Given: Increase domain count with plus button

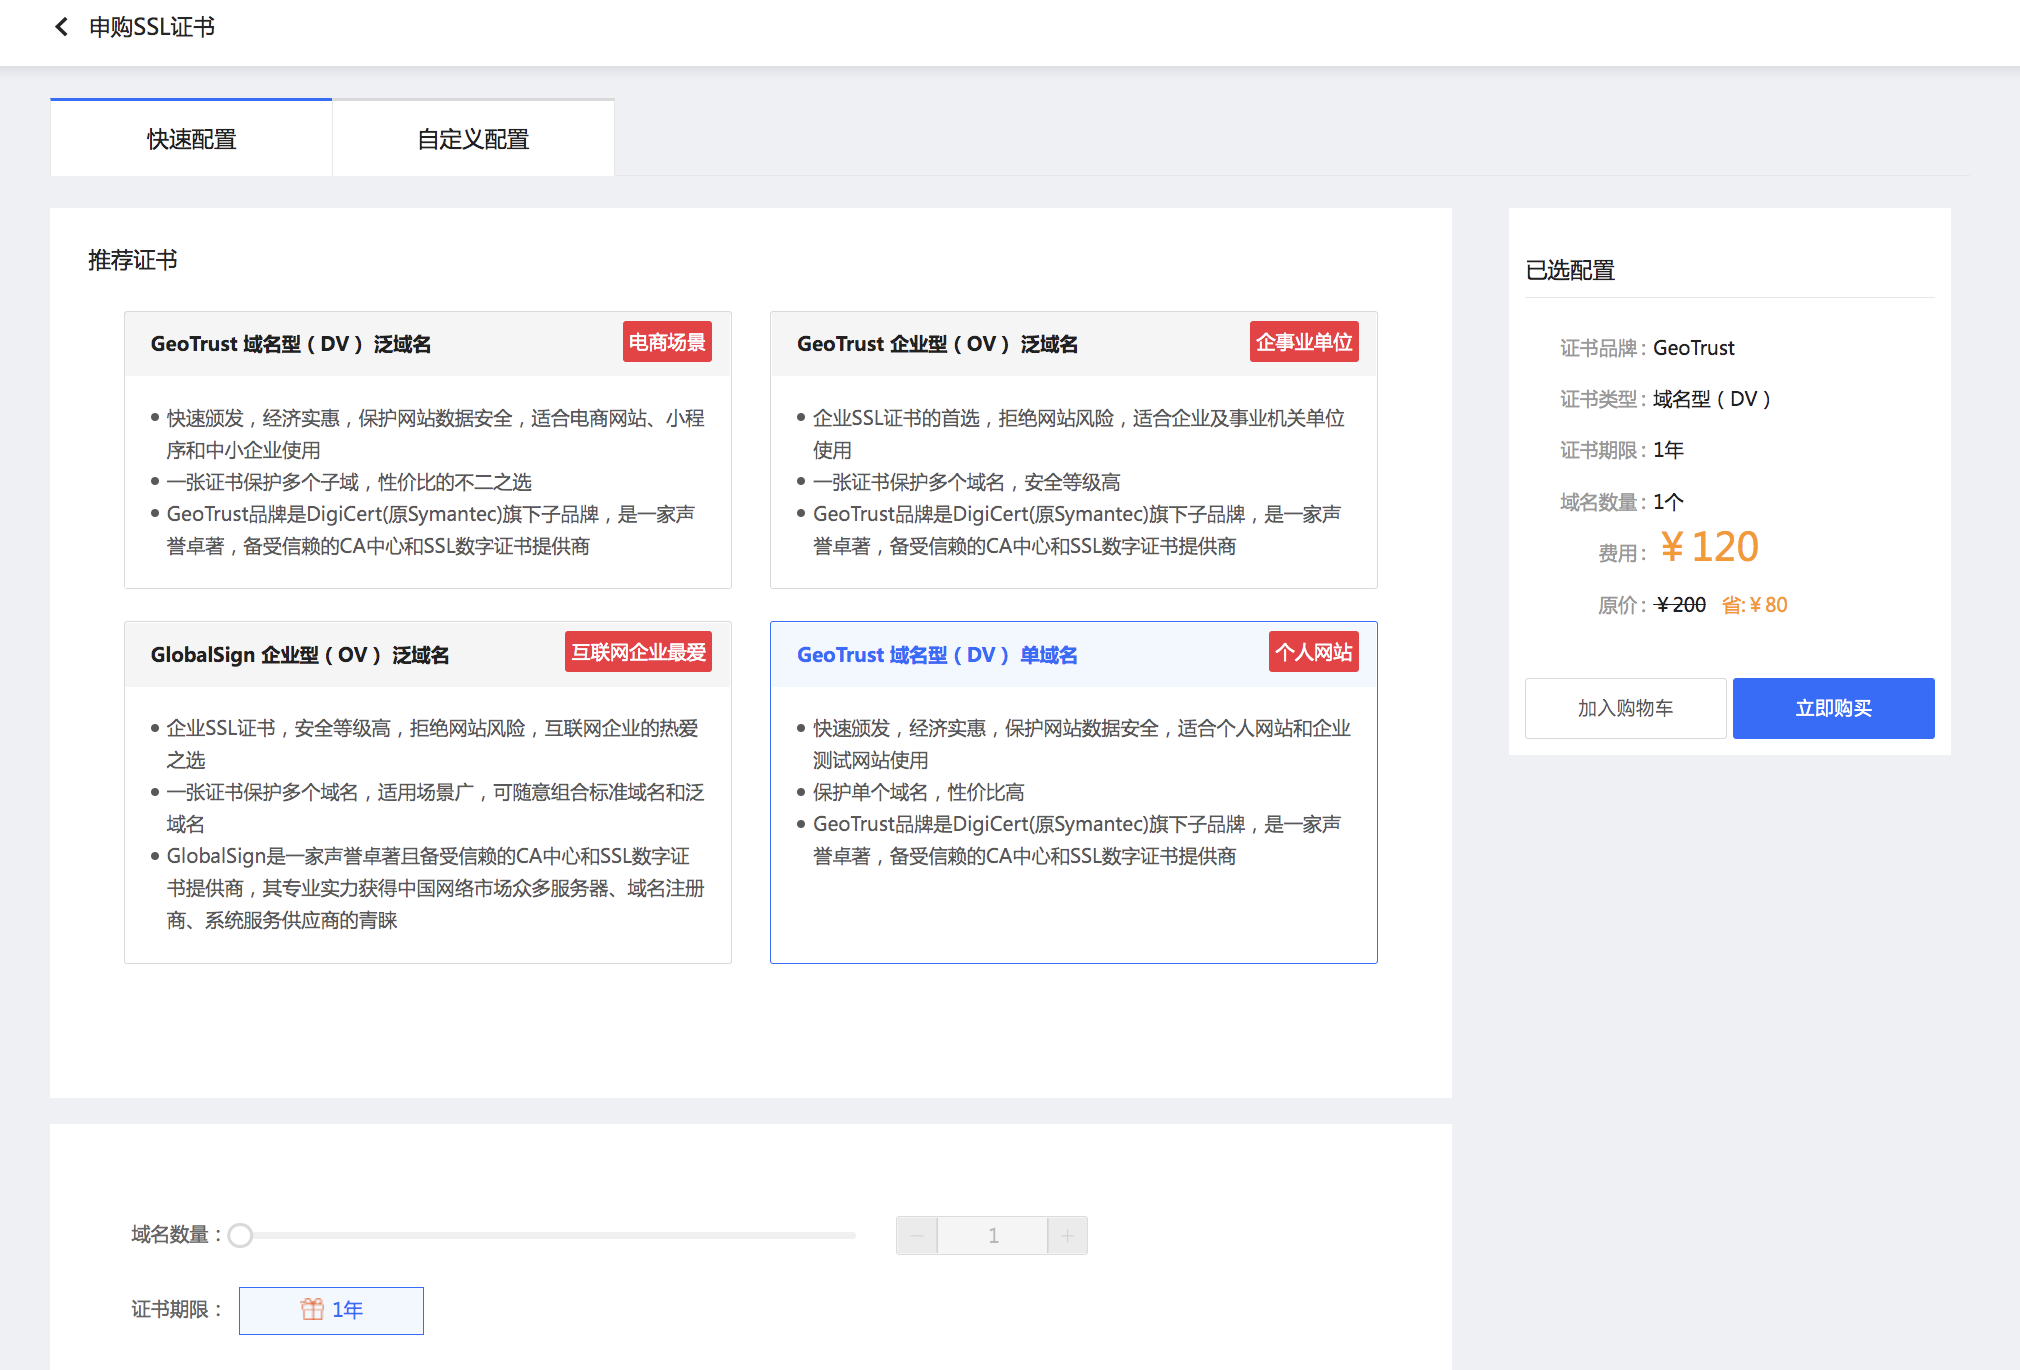Looking at the screenshot, I should point(1067,1236).
